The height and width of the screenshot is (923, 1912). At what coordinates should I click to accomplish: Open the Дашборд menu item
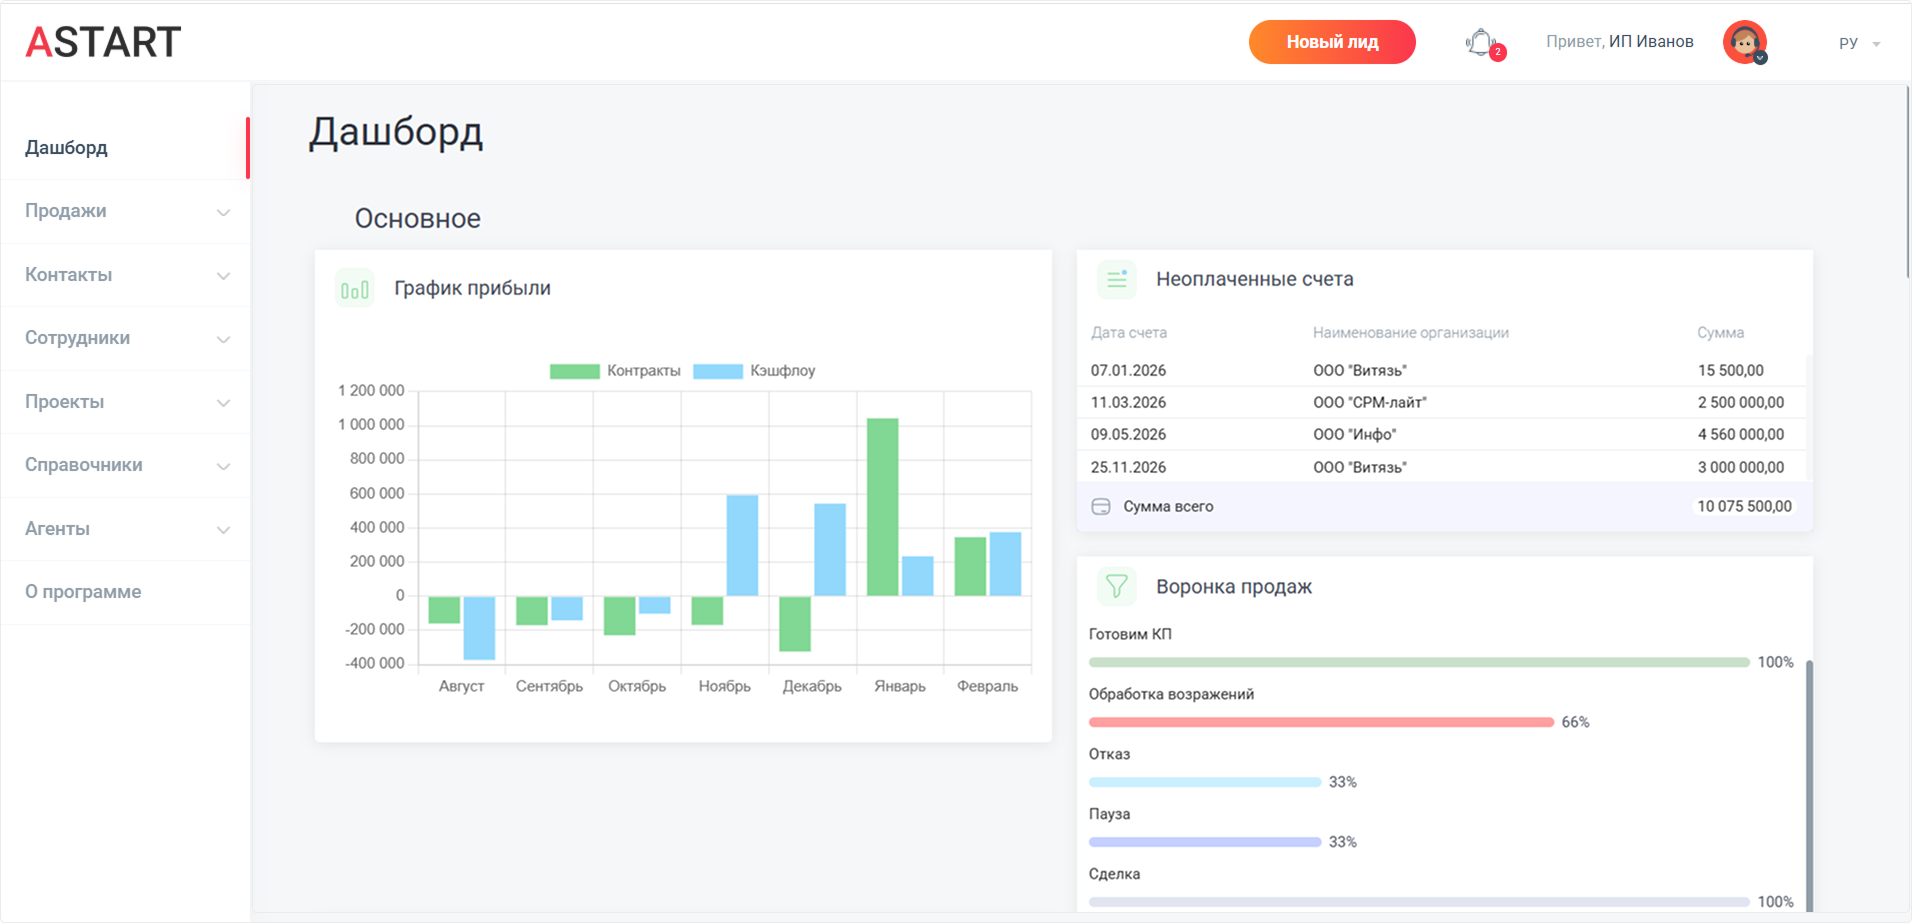[x=66, y=148]
